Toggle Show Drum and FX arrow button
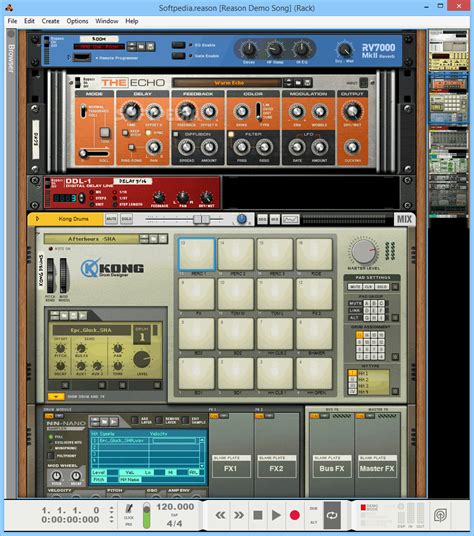 56,397
